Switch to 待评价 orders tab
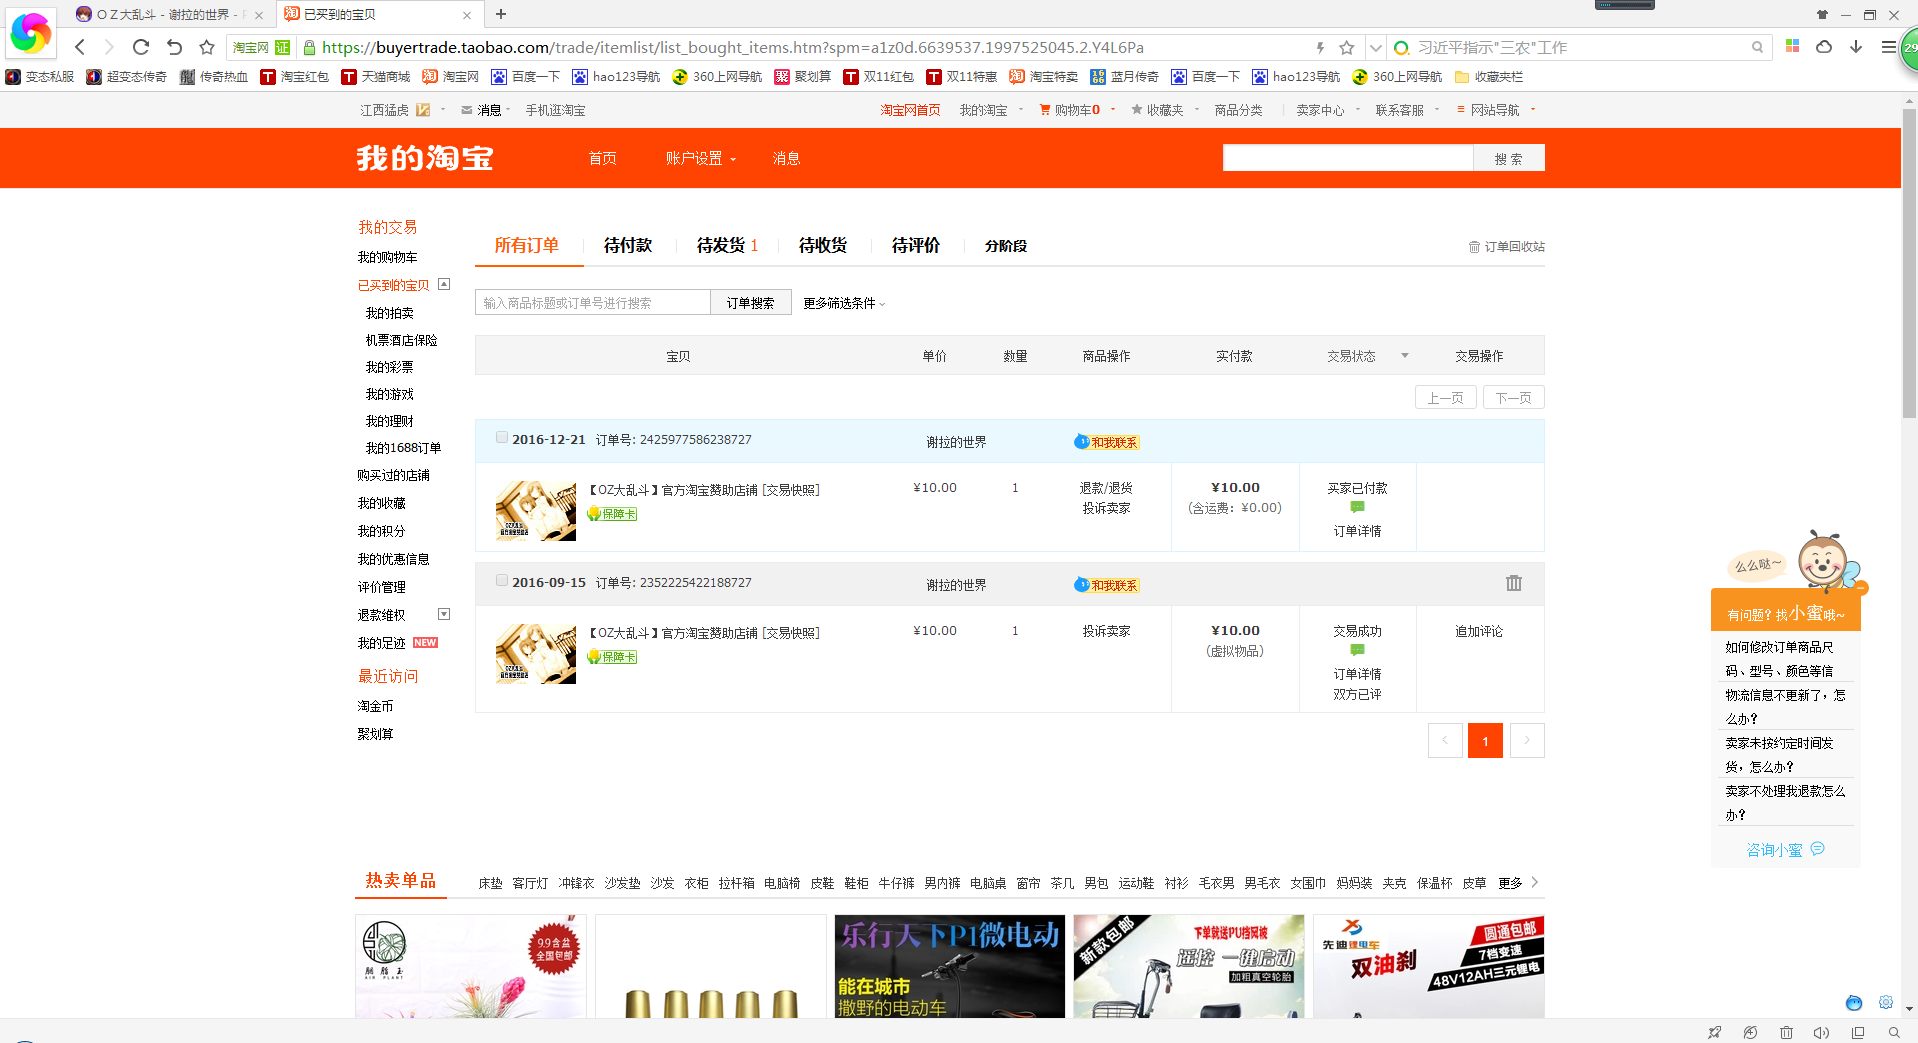1918x1043 pixels. tap(916, 246)
